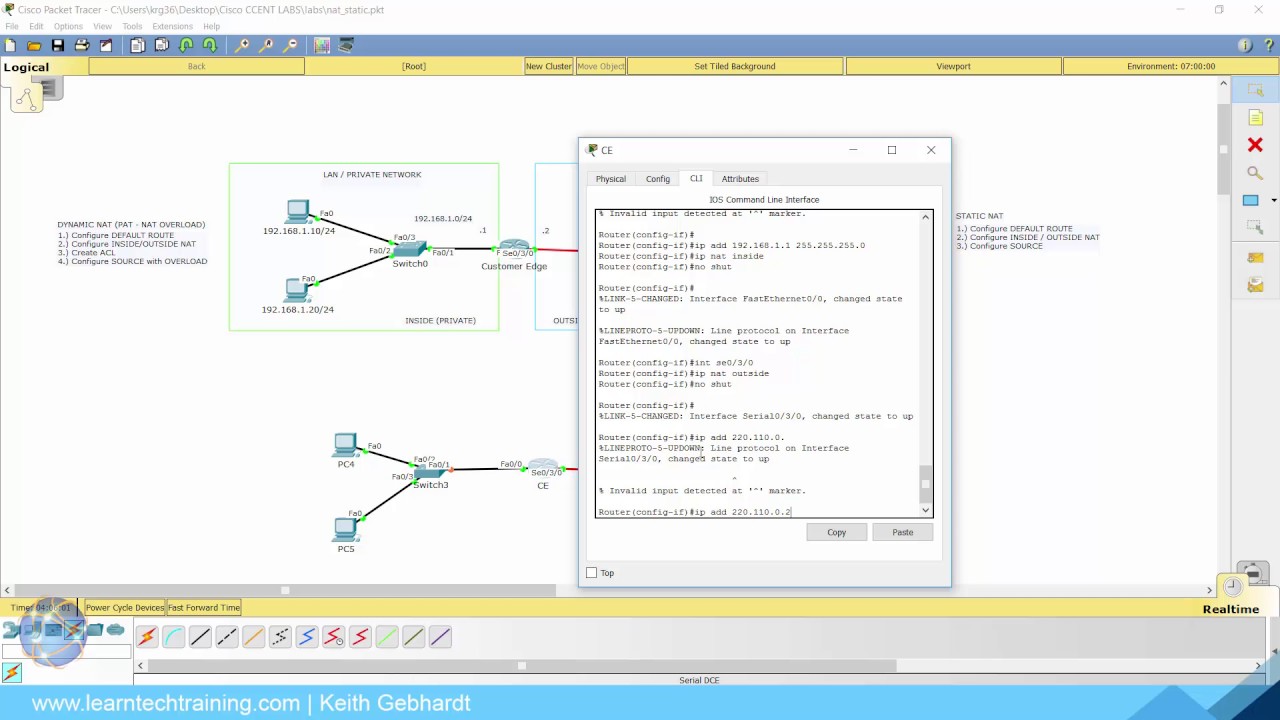Click the Logical workspace tab

pyautogui.click(x=26, y=67)
